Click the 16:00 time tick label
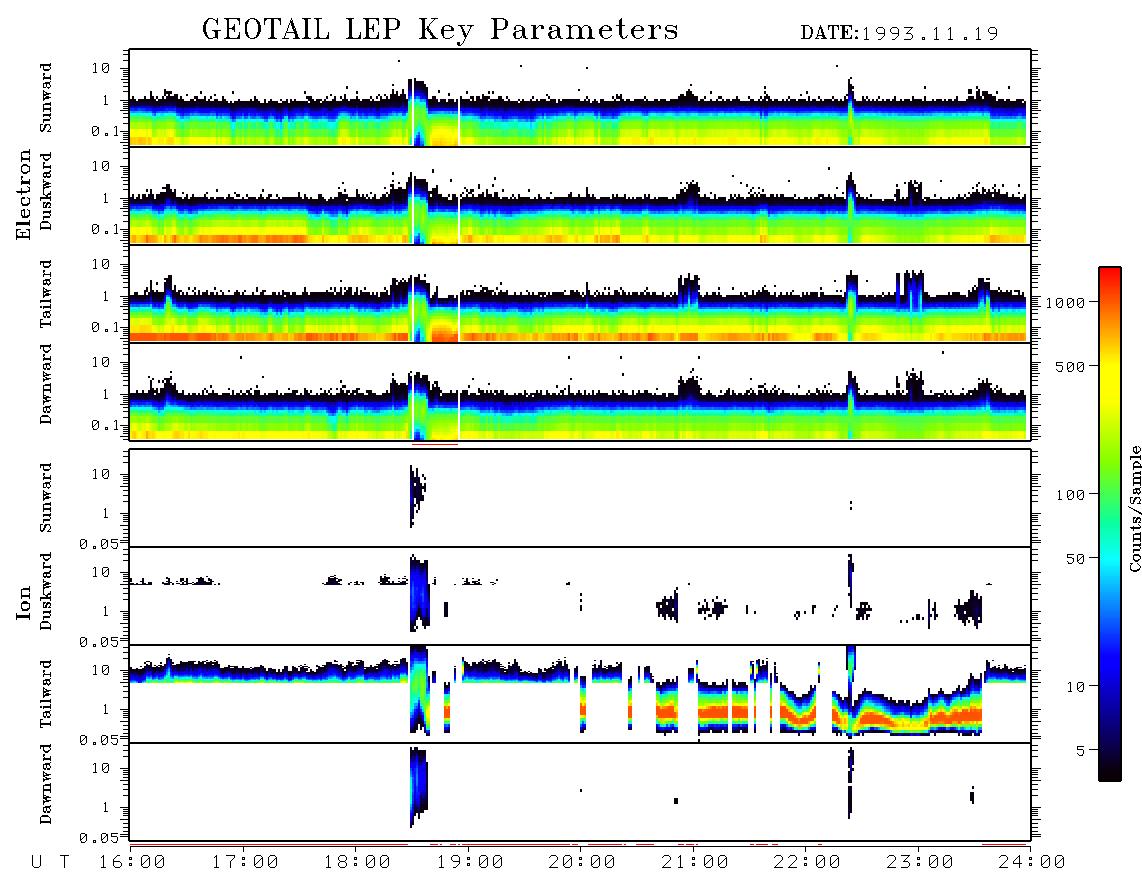This screenshot has height=880, width=1142. point(133,862)
